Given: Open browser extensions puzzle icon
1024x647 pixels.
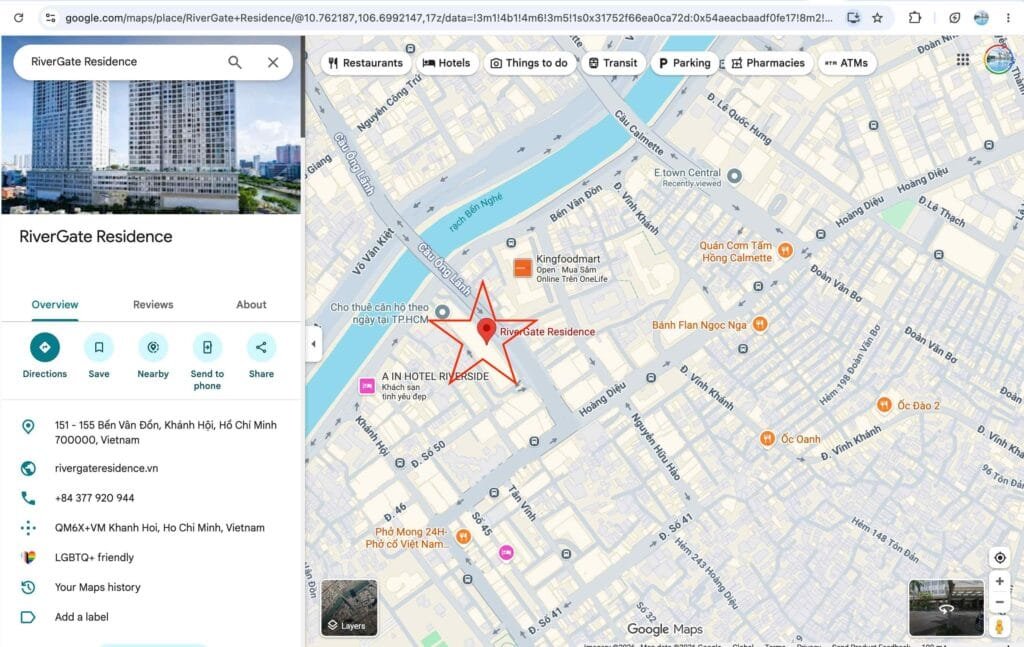Looking at the screenshot, I should pyautogui.click(x=915, y=18).
